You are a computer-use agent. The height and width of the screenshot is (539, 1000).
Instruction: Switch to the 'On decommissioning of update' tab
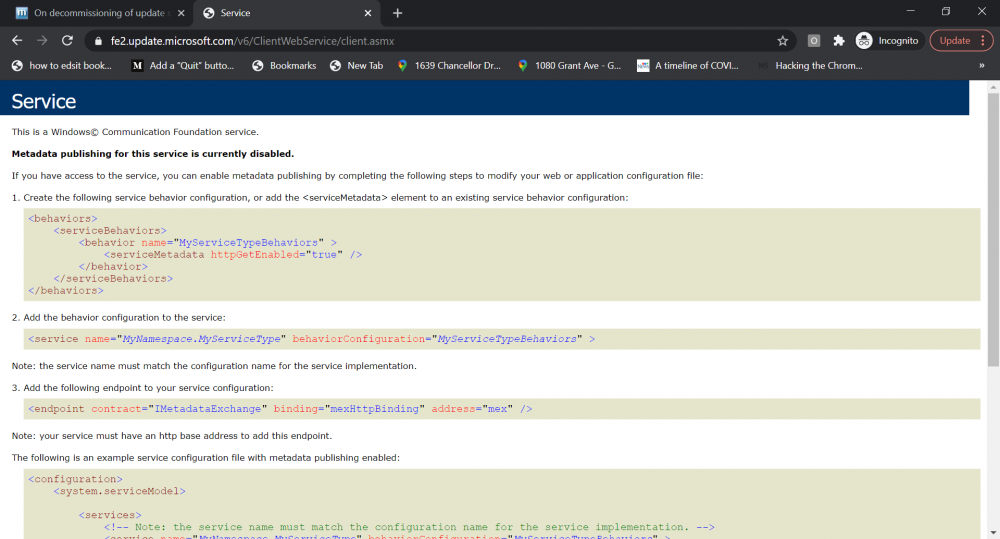coord(95,13)
